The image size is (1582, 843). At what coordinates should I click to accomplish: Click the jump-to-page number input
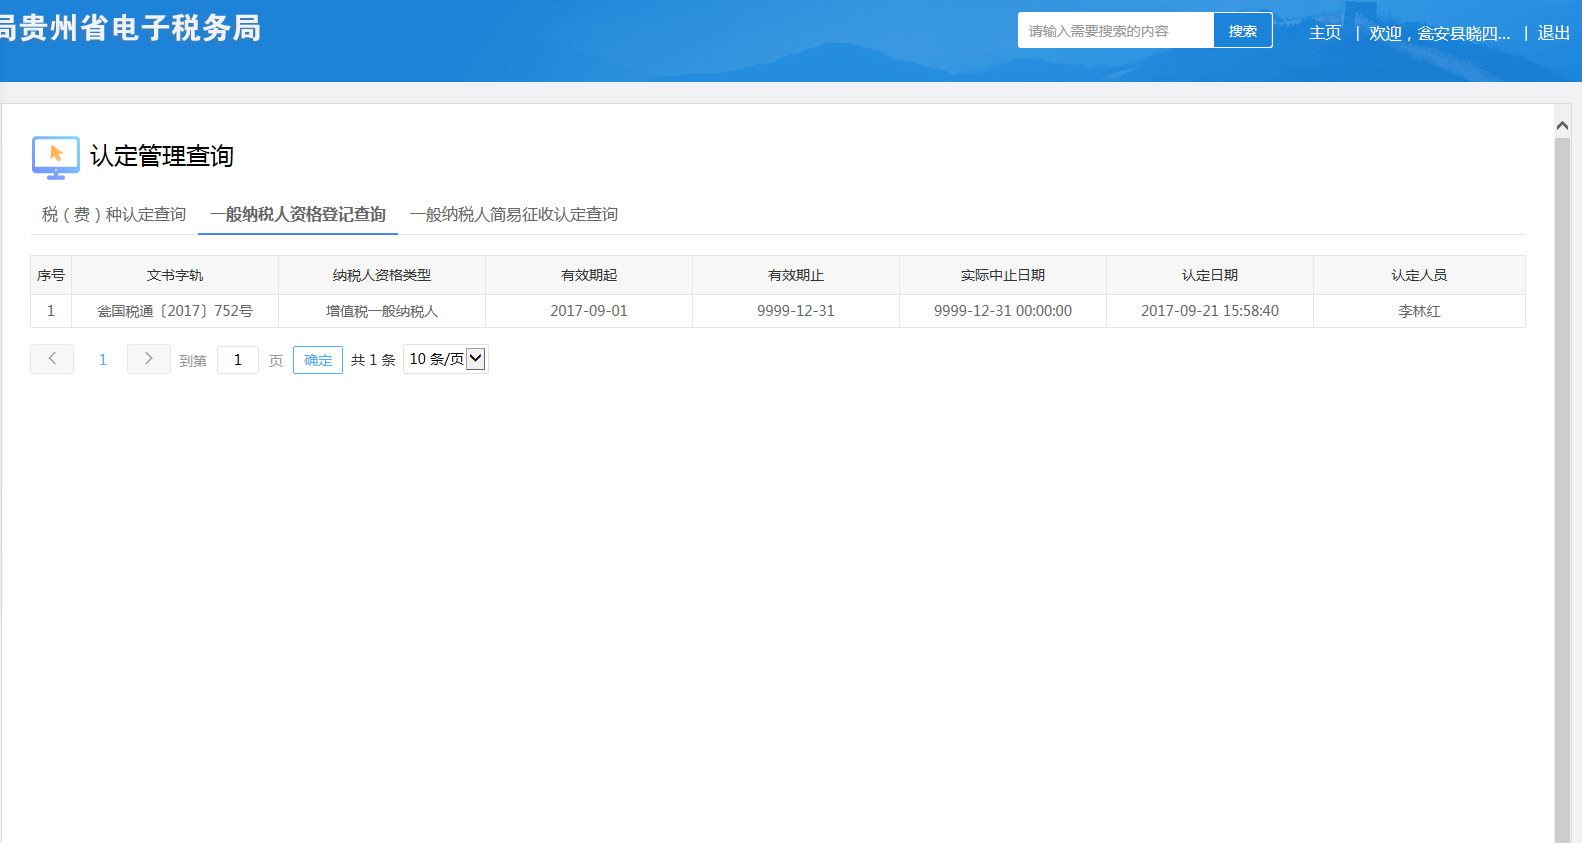(x=238, y=360)
